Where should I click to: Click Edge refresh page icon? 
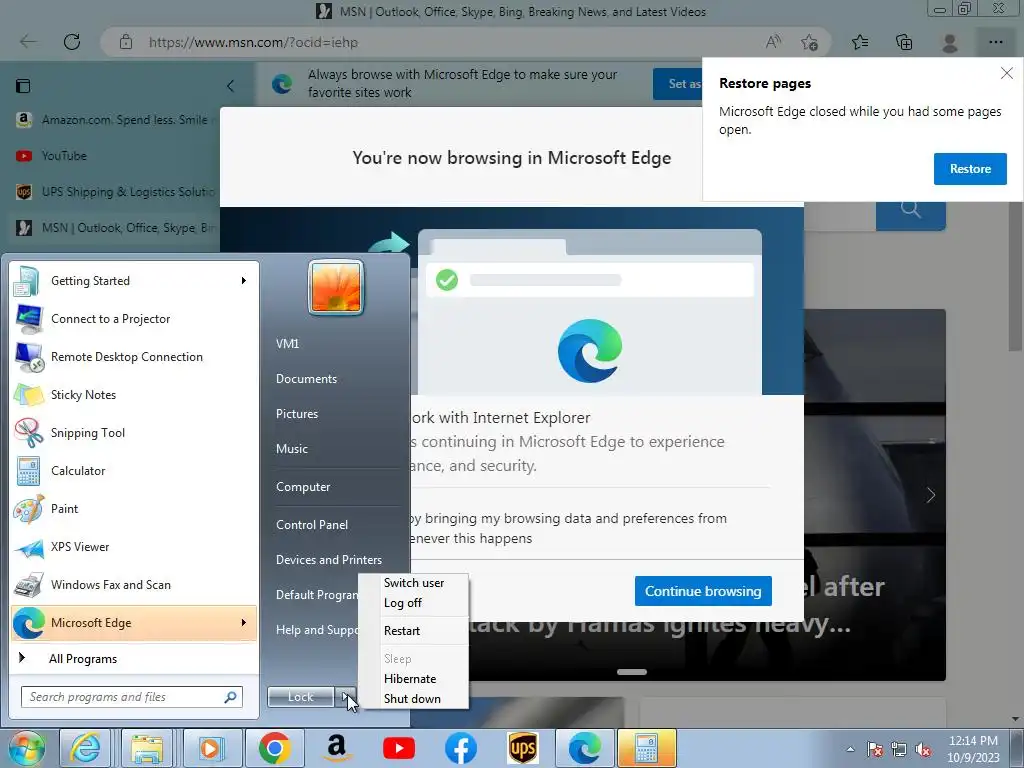tap(72, 42)
